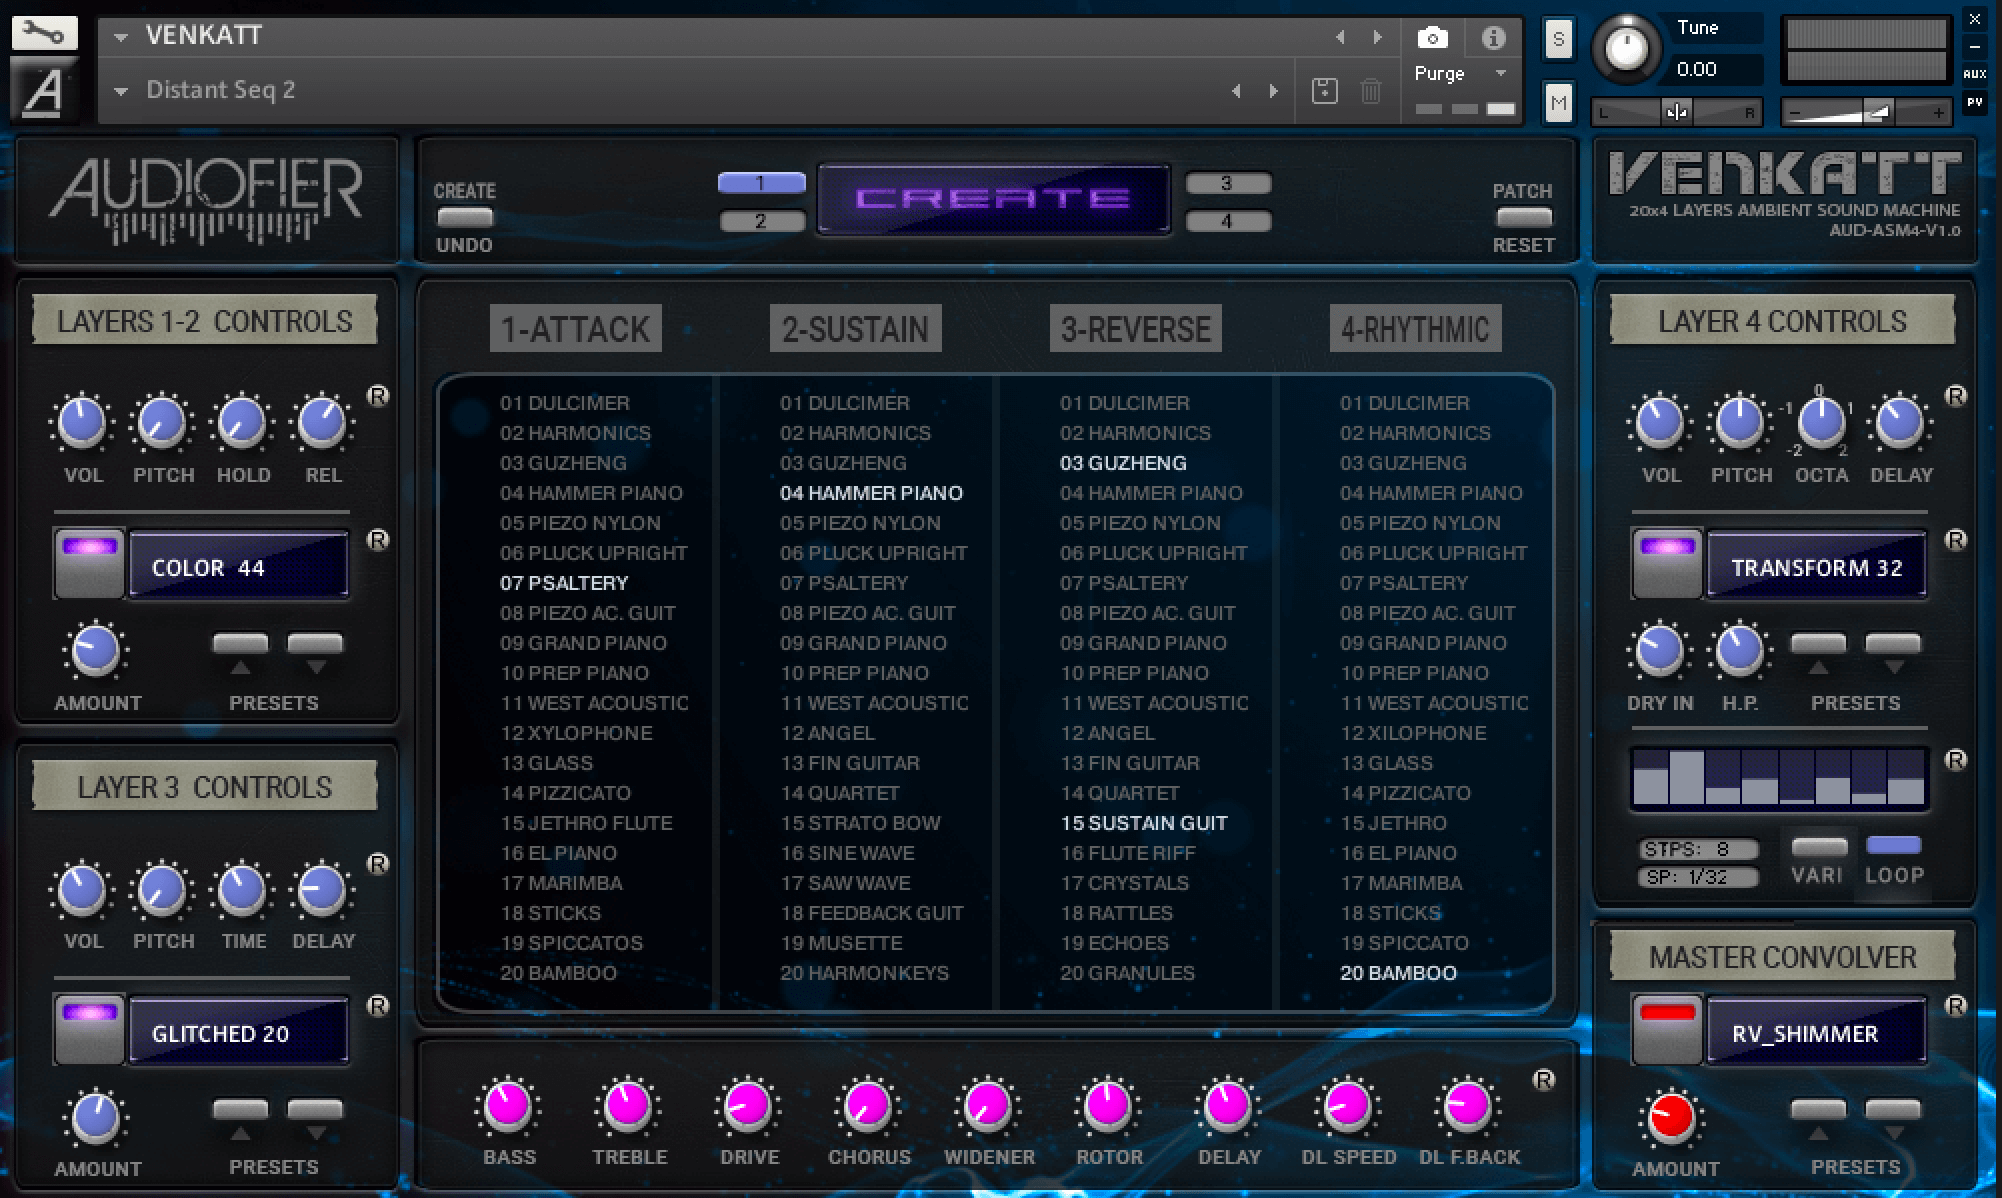Click the PATCH RESET button
2002x1198 pixels.
coord(1523,217)
